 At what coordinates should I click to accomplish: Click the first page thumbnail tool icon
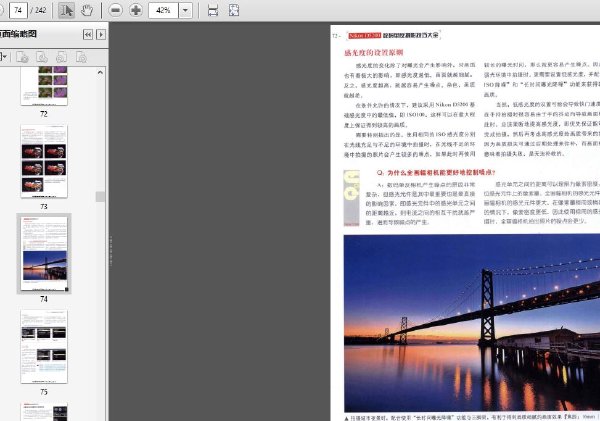22,57
